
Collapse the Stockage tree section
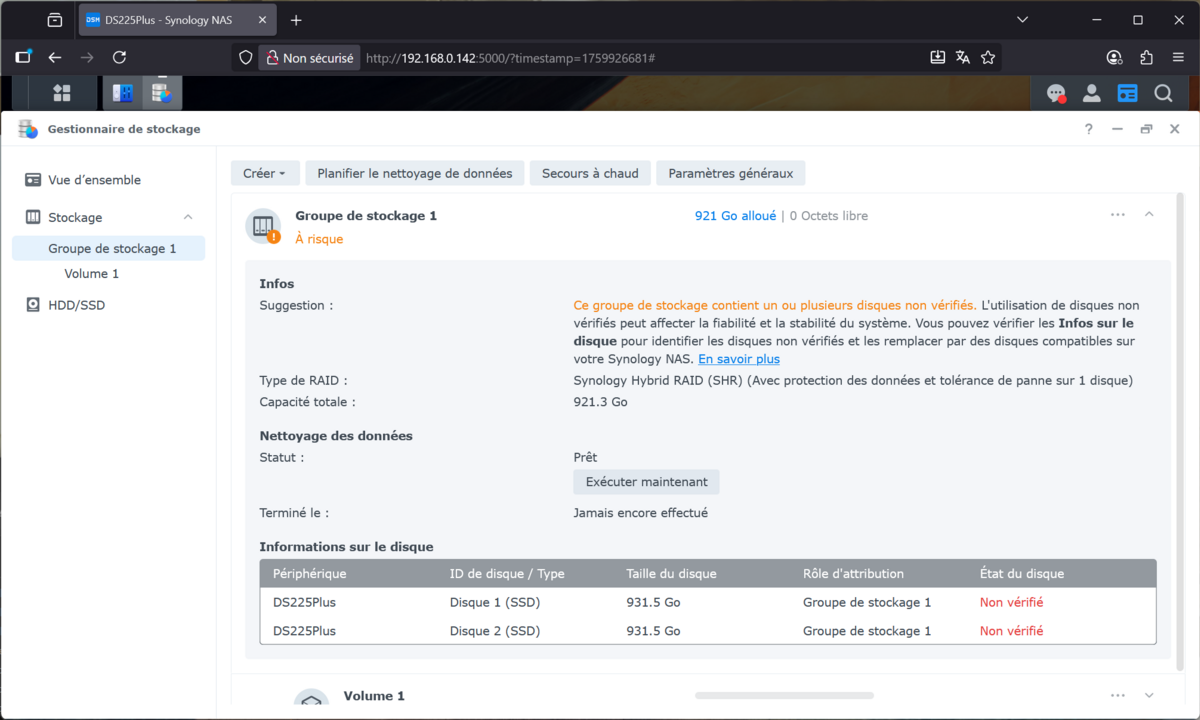(x=188, y=217)
